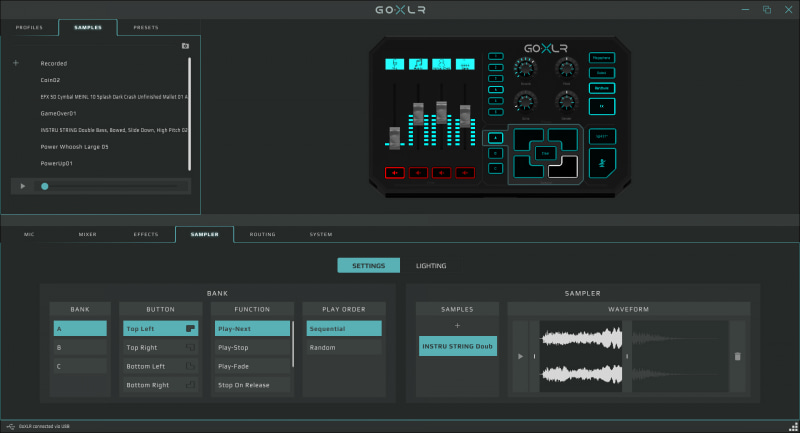Delete sample with the trash icon
The height and width of the screenshot is (433, 800).
tap(737, 356)
